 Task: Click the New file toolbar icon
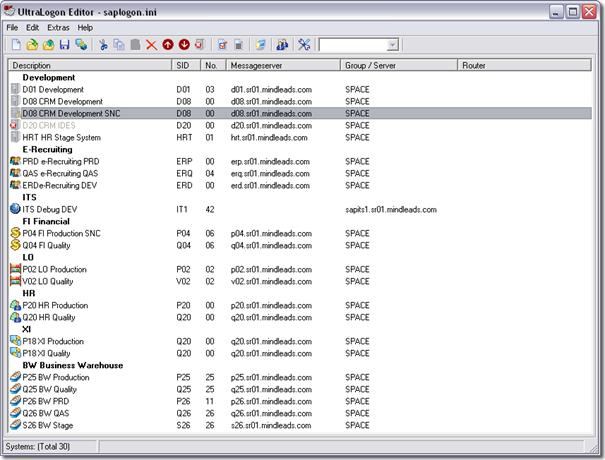[x=16, y=45]
